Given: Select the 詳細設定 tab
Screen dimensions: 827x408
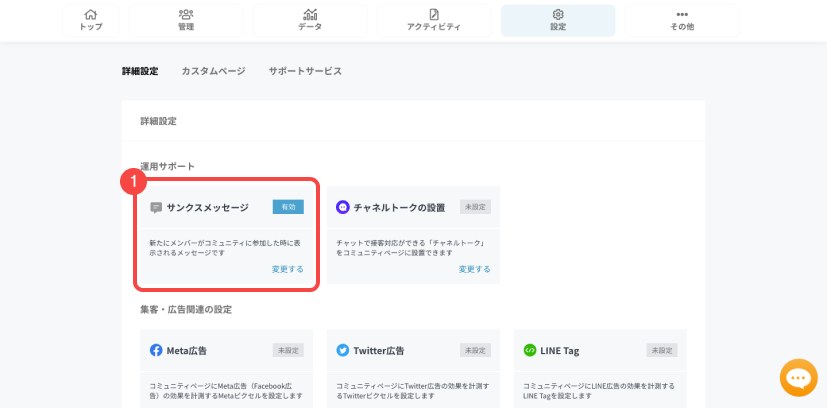Looking at the screenshot, I should (140, 72).
